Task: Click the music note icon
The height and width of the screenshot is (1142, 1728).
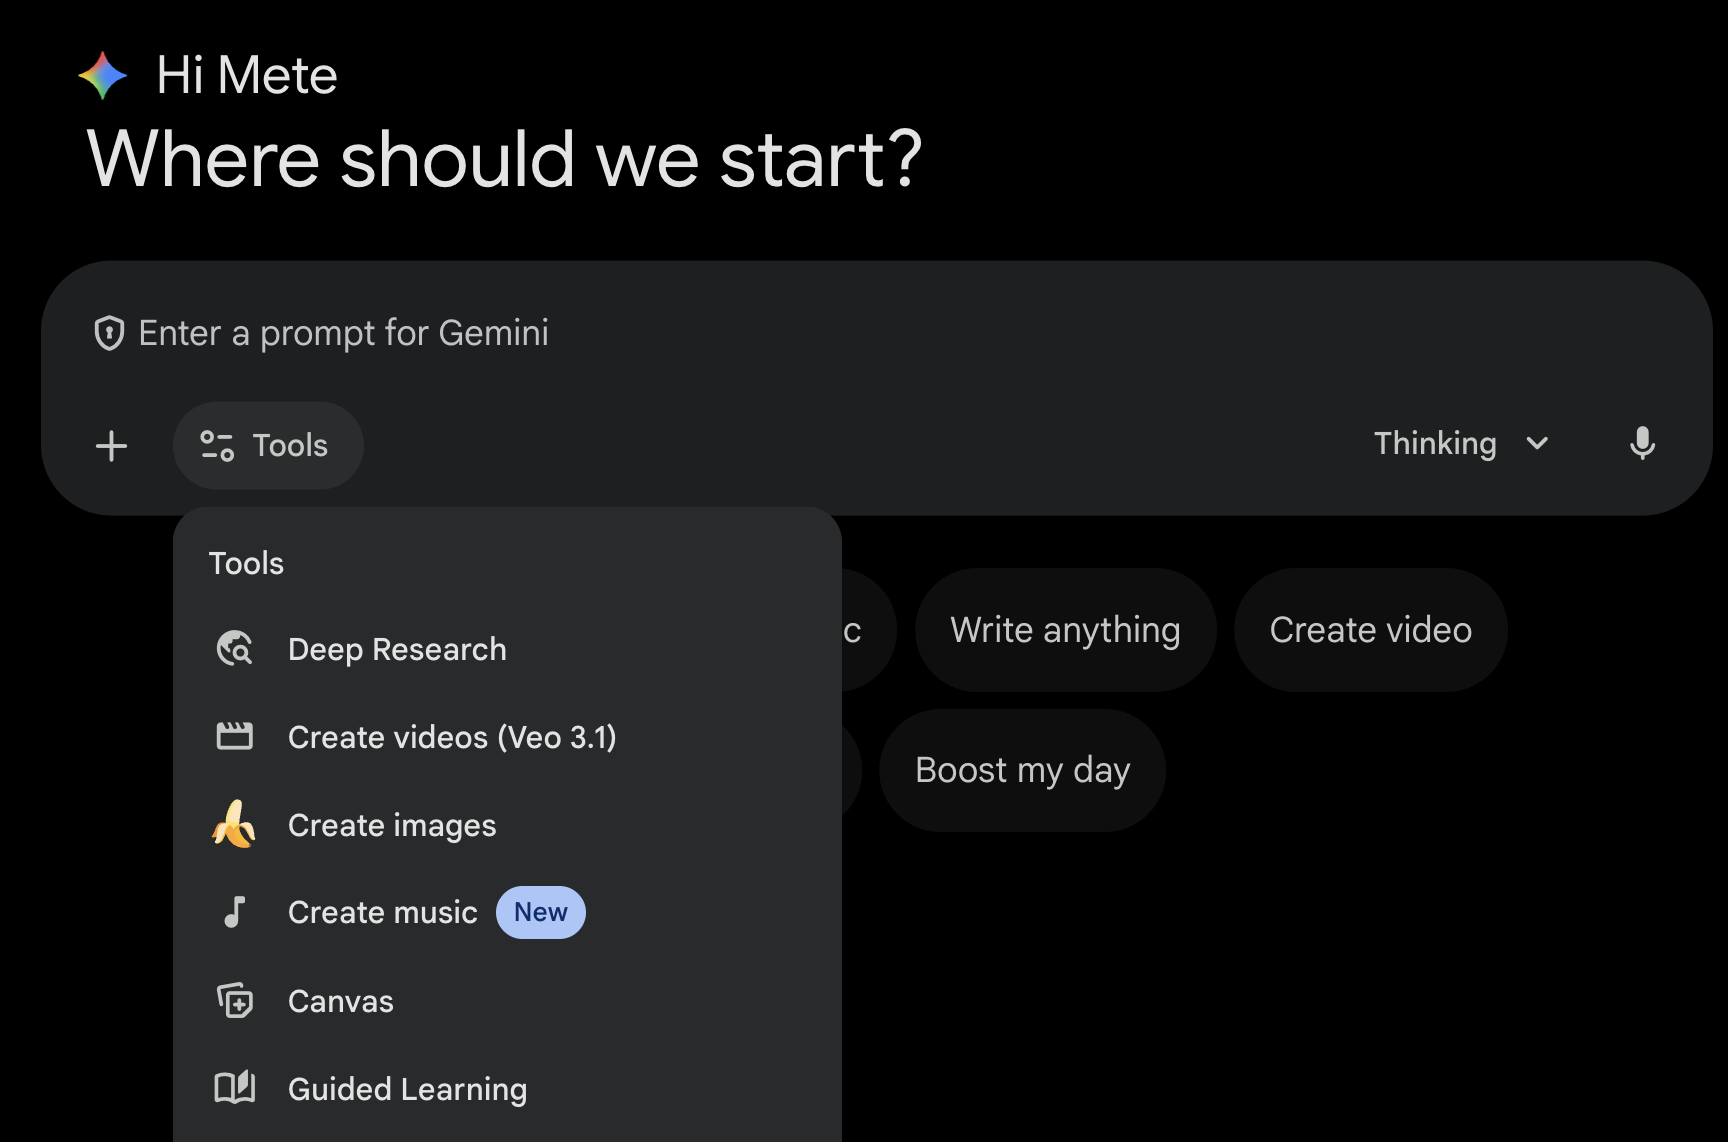Action: point(235,912)
